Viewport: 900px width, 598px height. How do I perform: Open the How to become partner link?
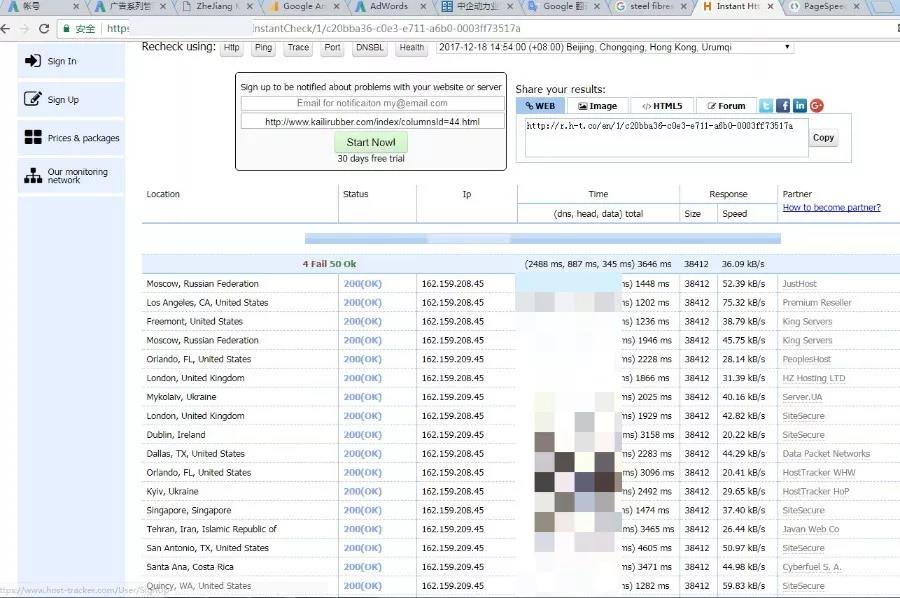[x=831, y=208]
